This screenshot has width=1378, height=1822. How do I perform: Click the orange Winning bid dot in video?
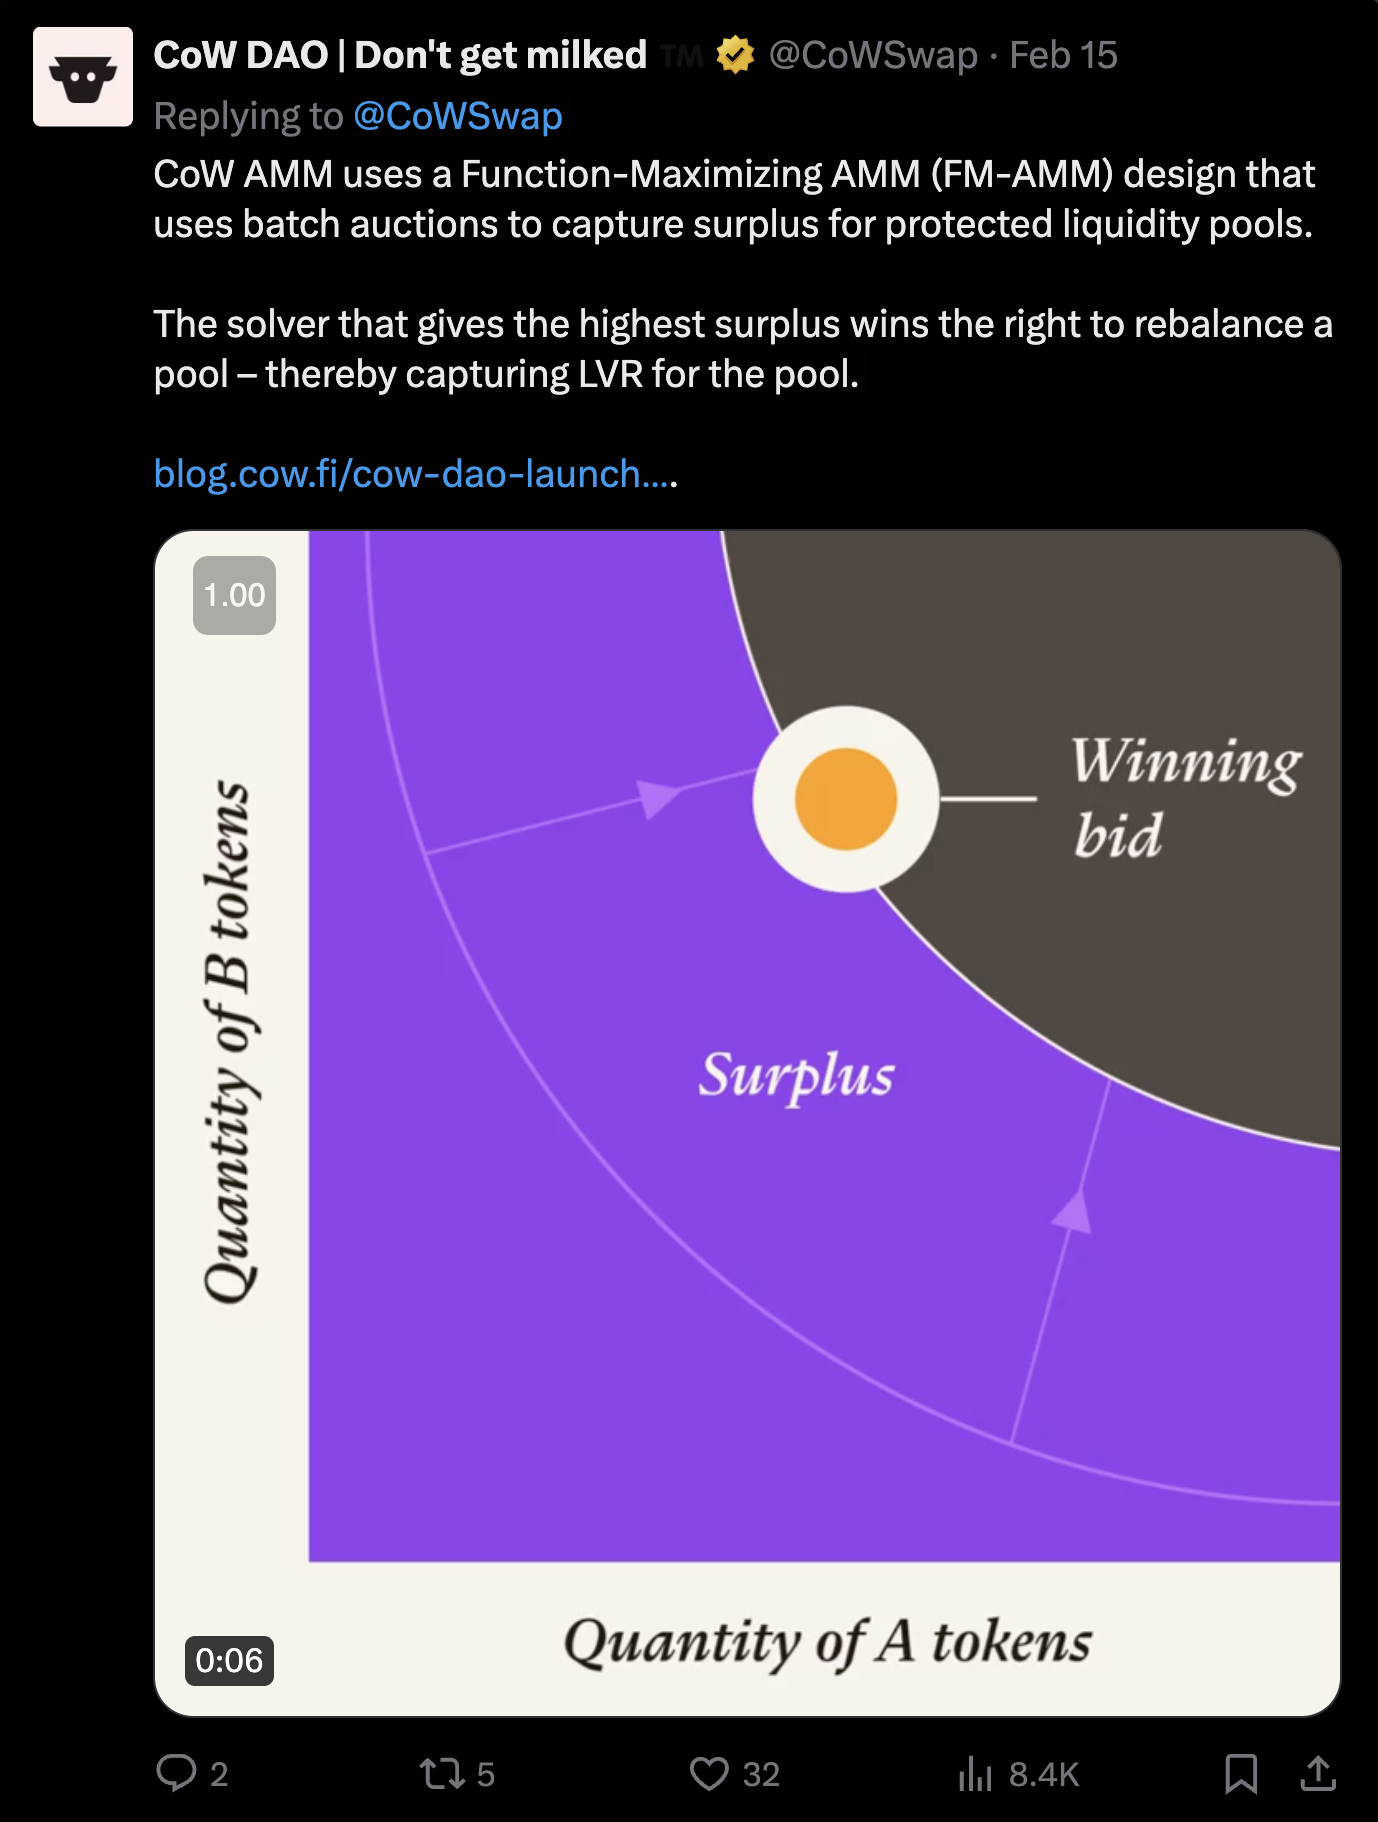tap(846, 799)
